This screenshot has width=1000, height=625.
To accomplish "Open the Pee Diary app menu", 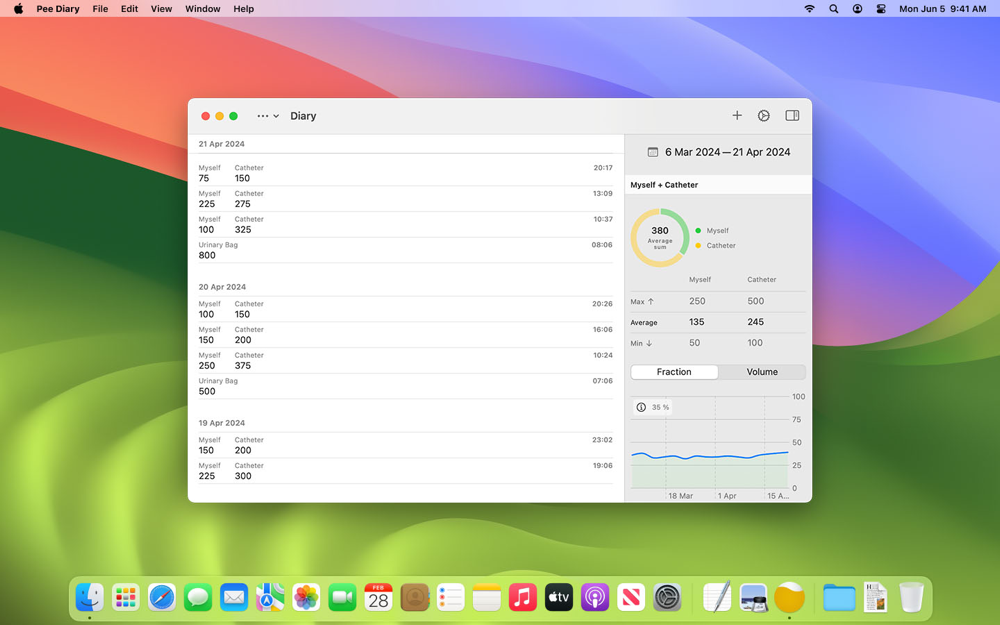I will pyautogui.click(x=57, y=9).
